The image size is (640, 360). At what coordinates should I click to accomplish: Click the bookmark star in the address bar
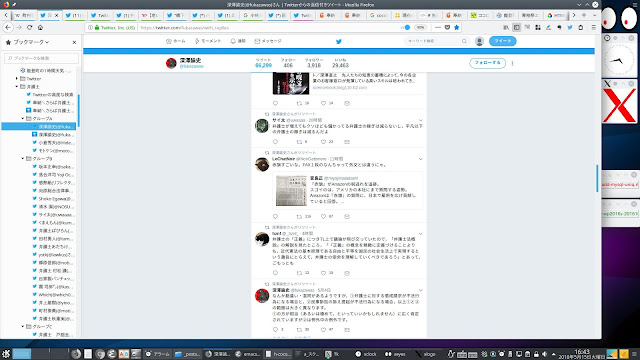click(457, 27)
